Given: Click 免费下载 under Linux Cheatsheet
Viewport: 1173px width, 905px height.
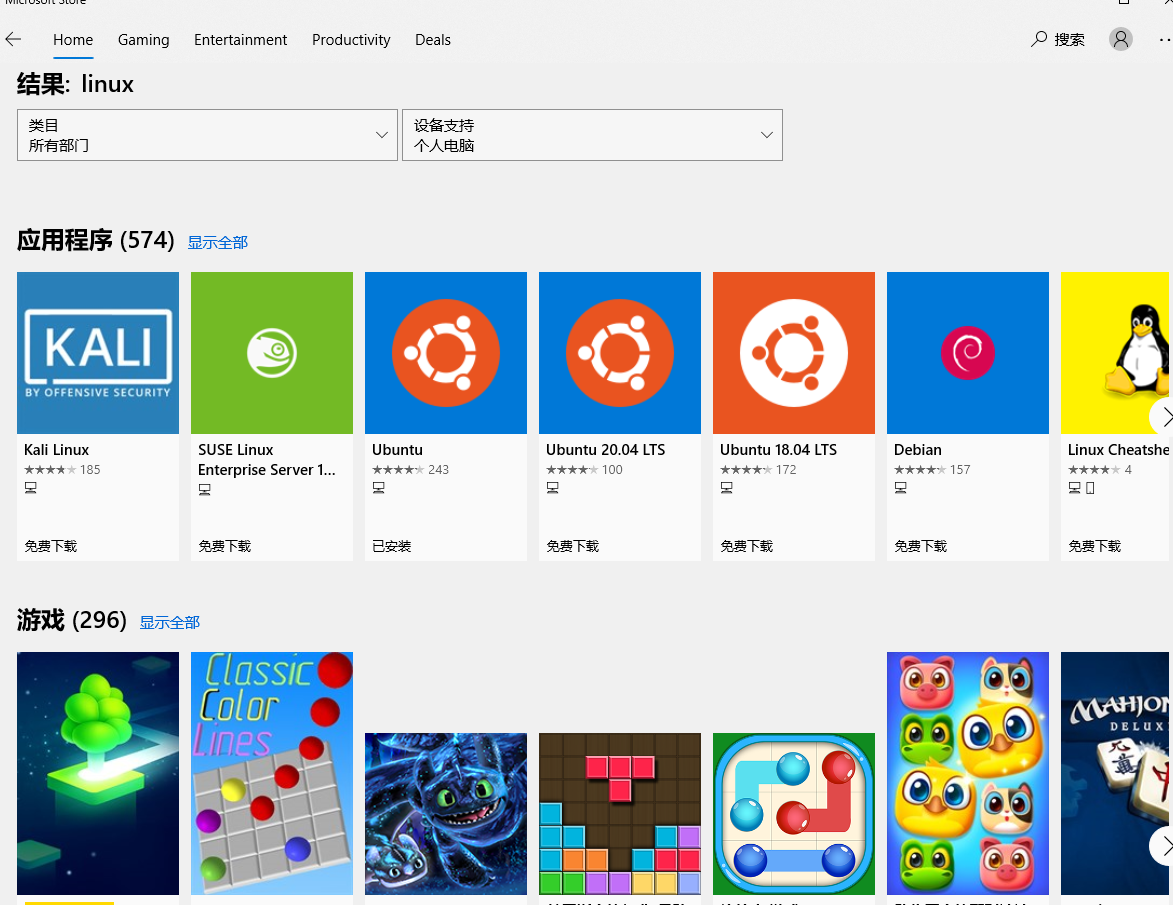Looking at the screenshot, I should pos(1094,546).
